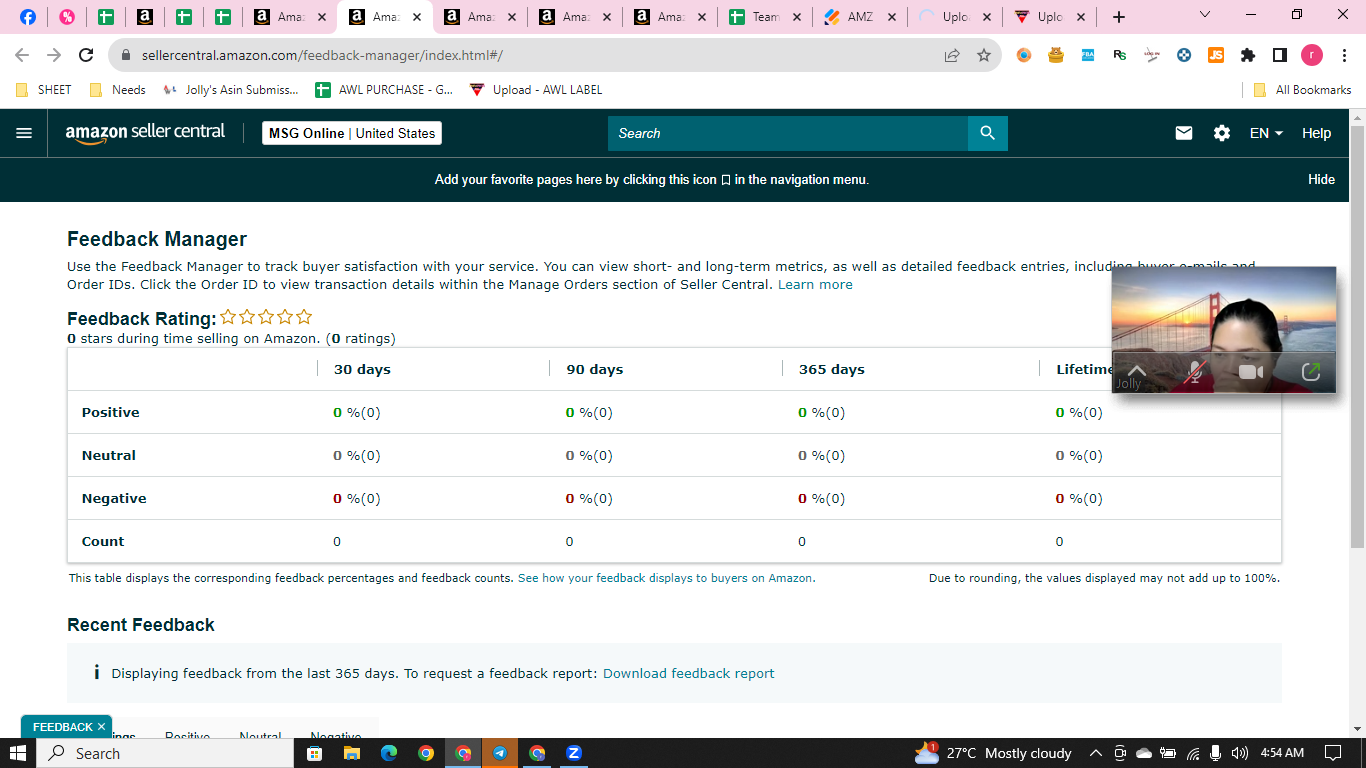Reload the current page
The image size is (1366, 768).
click(86, 55)
